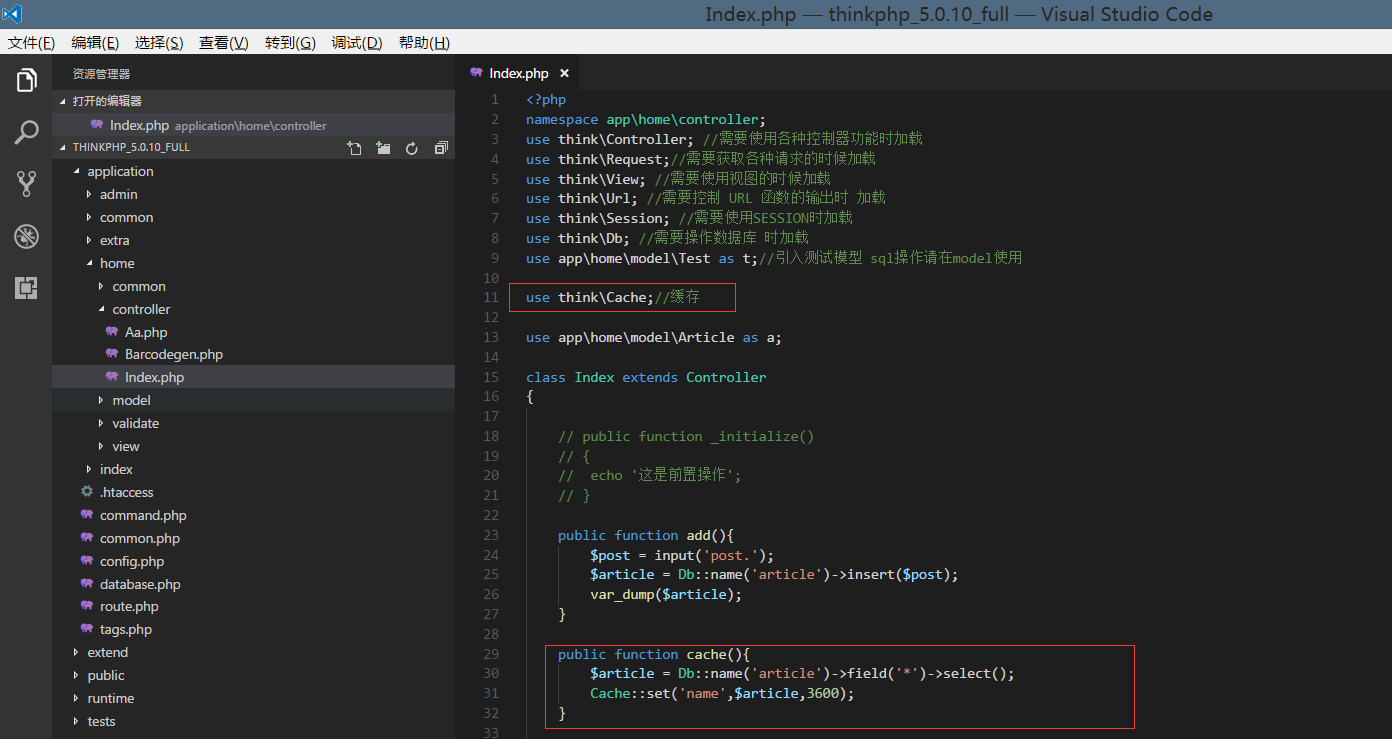The width and height of the screenshot is (1392, 739).
Task: Open the Explorer view in activity bar
Action: tap(26, 80)
